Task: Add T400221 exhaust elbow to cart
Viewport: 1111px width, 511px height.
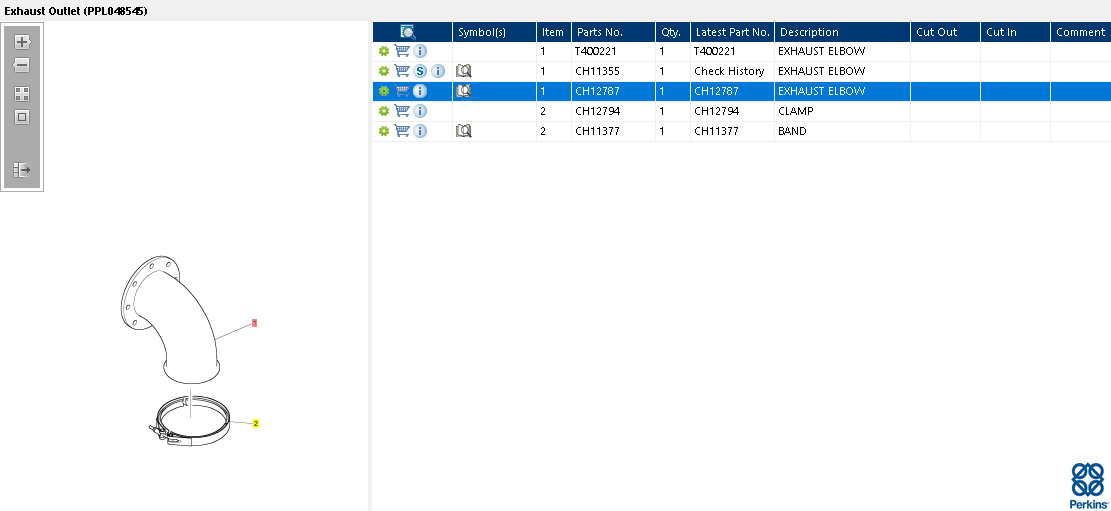Action: coord(402,51)
